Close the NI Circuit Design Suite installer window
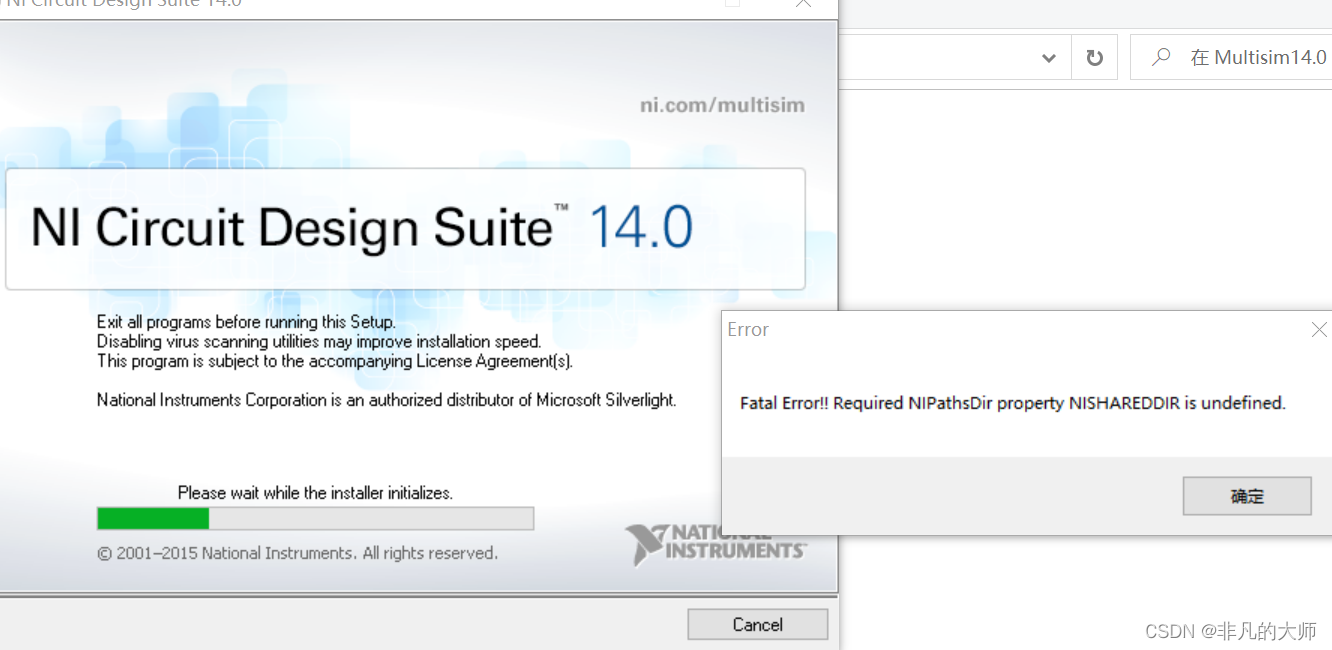 [x=803, y=4]
